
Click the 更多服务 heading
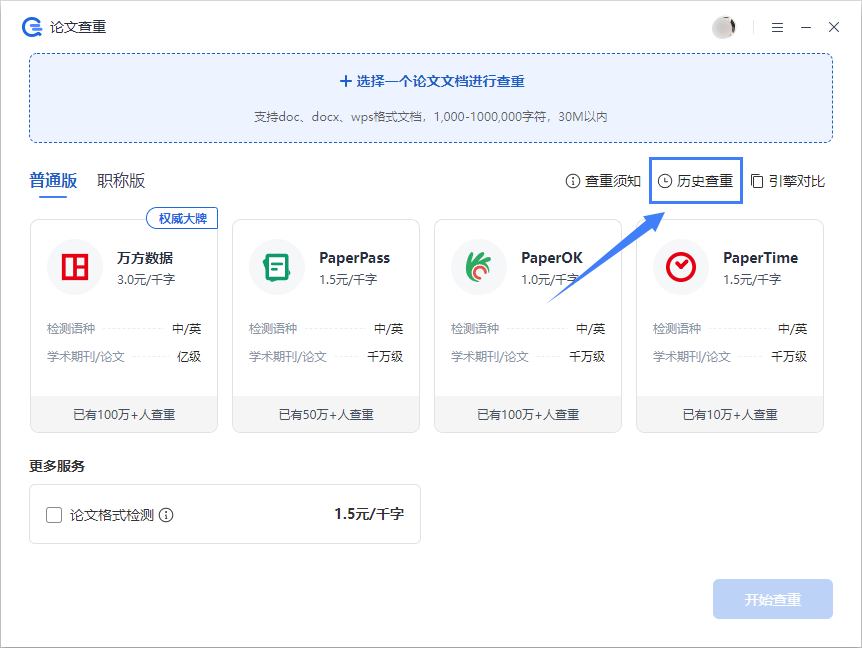(x=57, y=466)
